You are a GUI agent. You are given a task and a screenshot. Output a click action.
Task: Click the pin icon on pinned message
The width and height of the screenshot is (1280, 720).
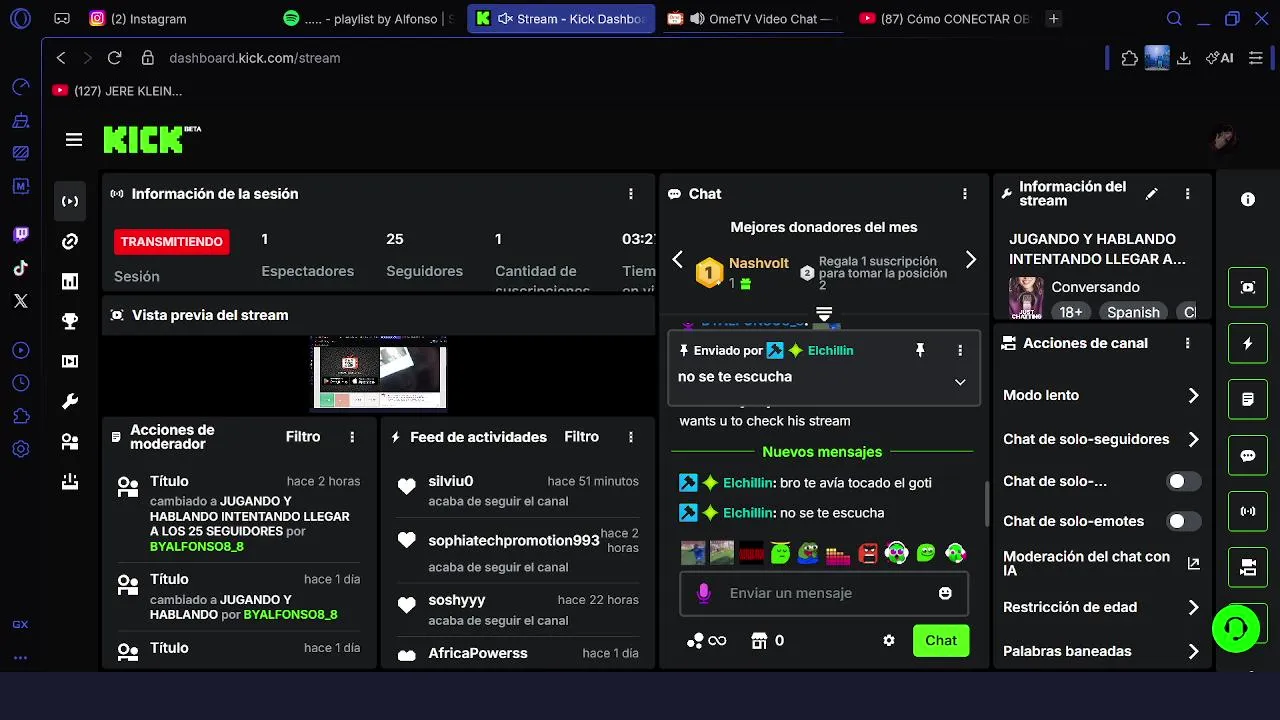920,350
